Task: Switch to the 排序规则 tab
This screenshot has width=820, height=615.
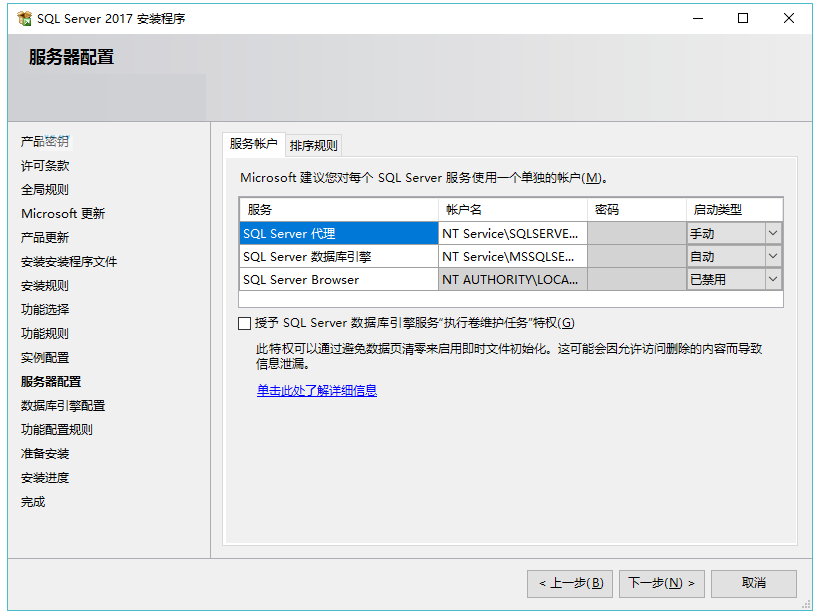Action: 313,145
